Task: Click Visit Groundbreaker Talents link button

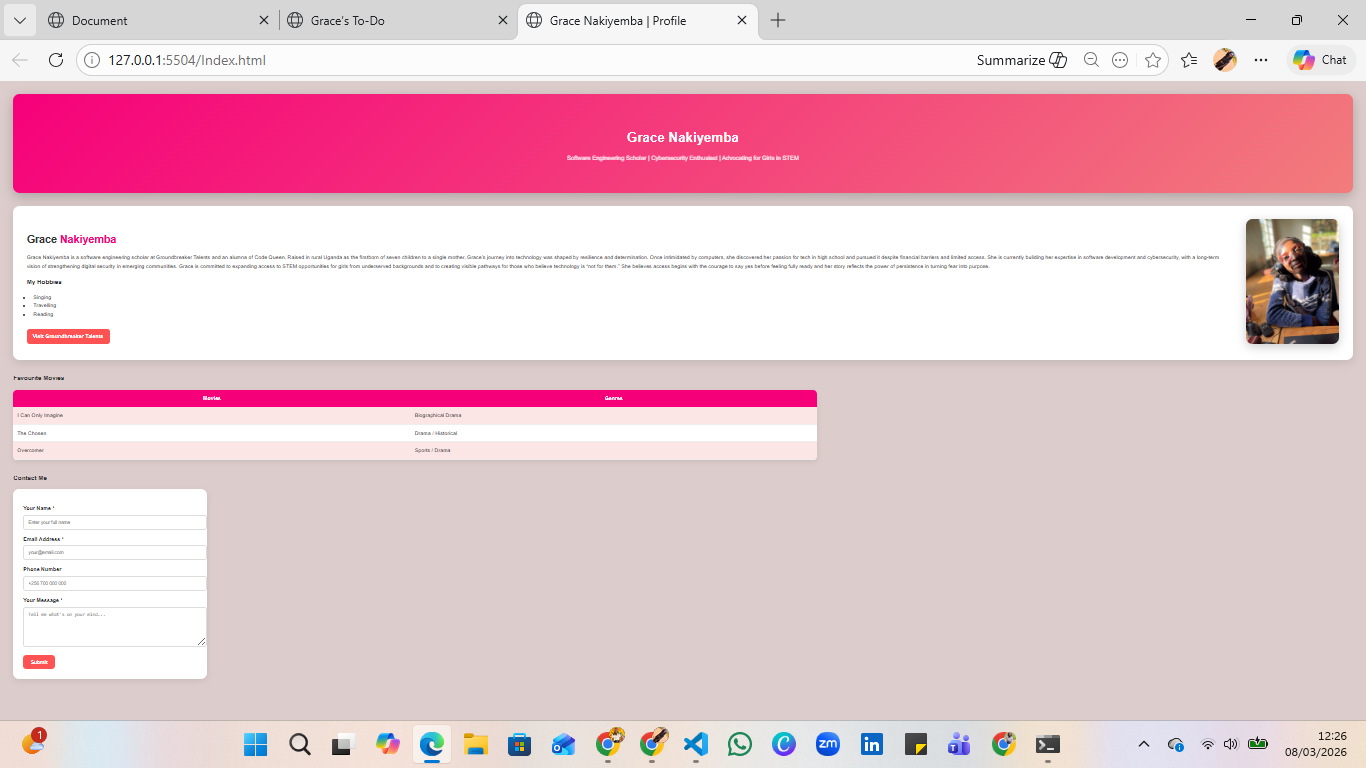Action: (68, 336)
